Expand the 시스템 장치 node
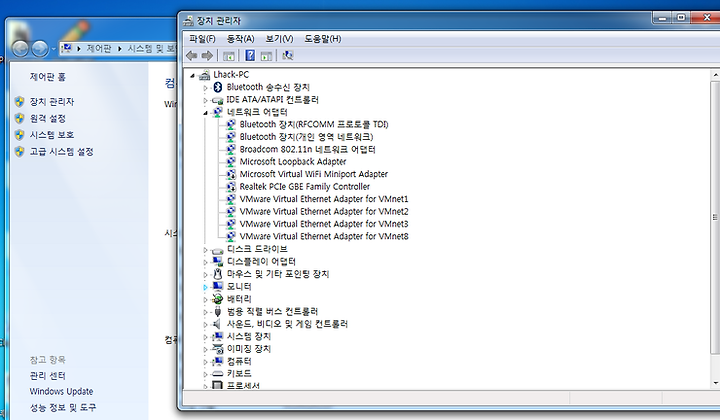 (x=206, y=337)
